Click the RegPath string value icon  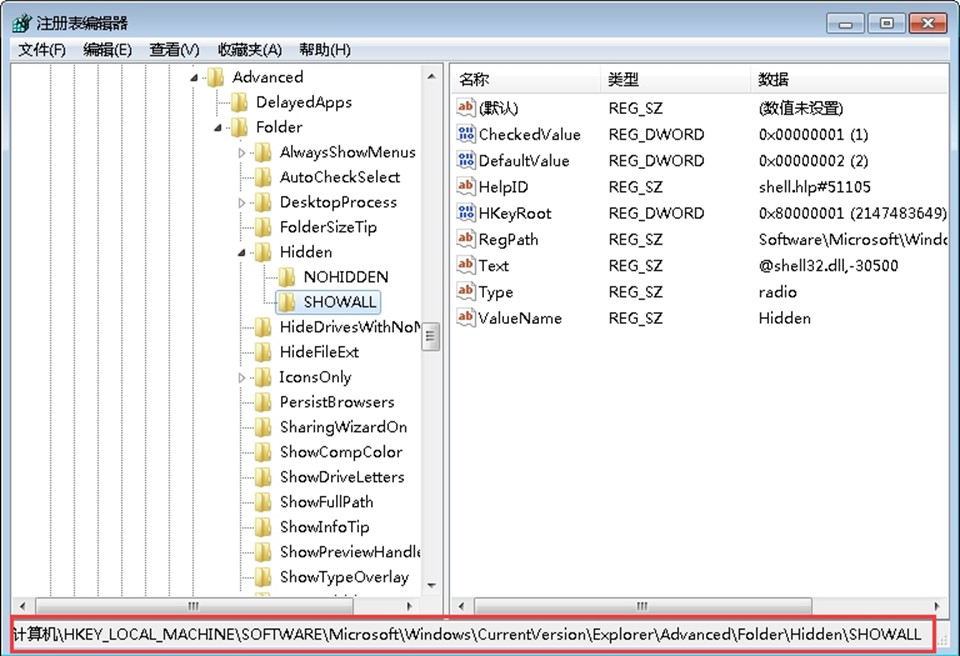pyautogui.click(x=466, y=239)
